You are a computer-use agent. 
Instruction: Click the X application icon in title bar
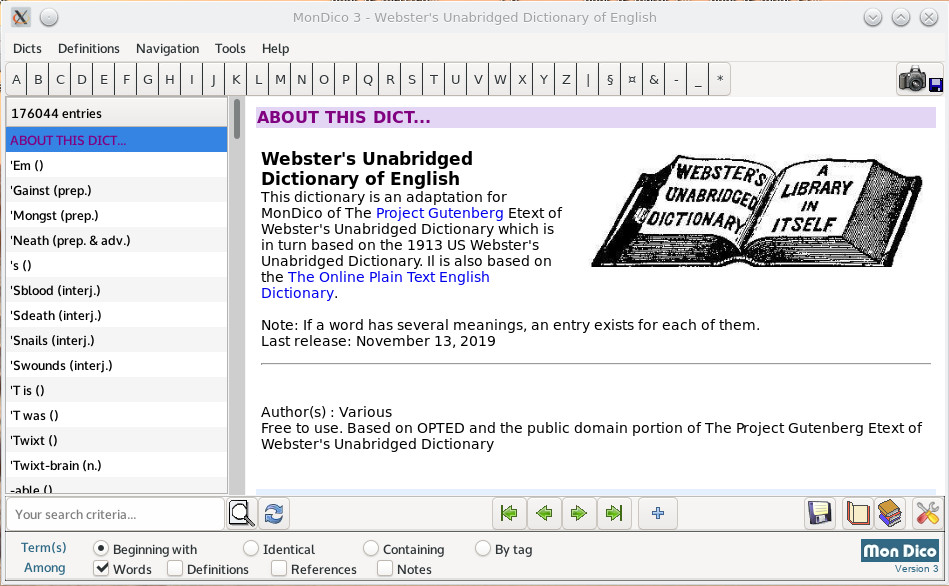tap(21, 17)
